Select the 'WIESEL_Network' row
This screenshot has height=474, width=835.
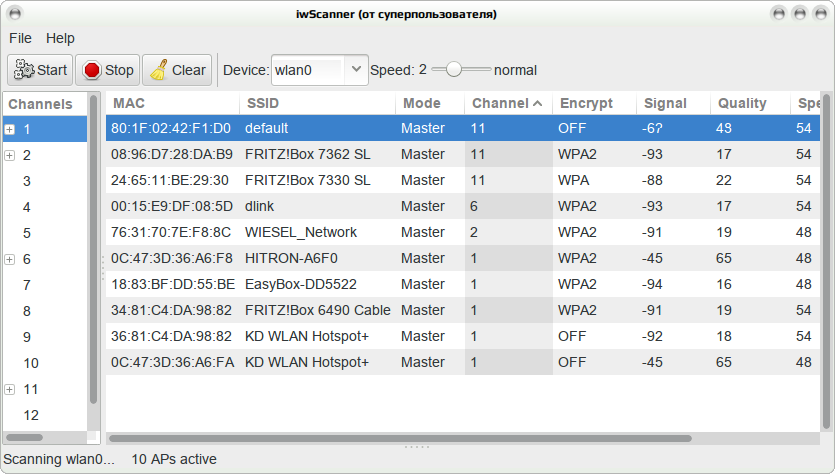point(462,232)
